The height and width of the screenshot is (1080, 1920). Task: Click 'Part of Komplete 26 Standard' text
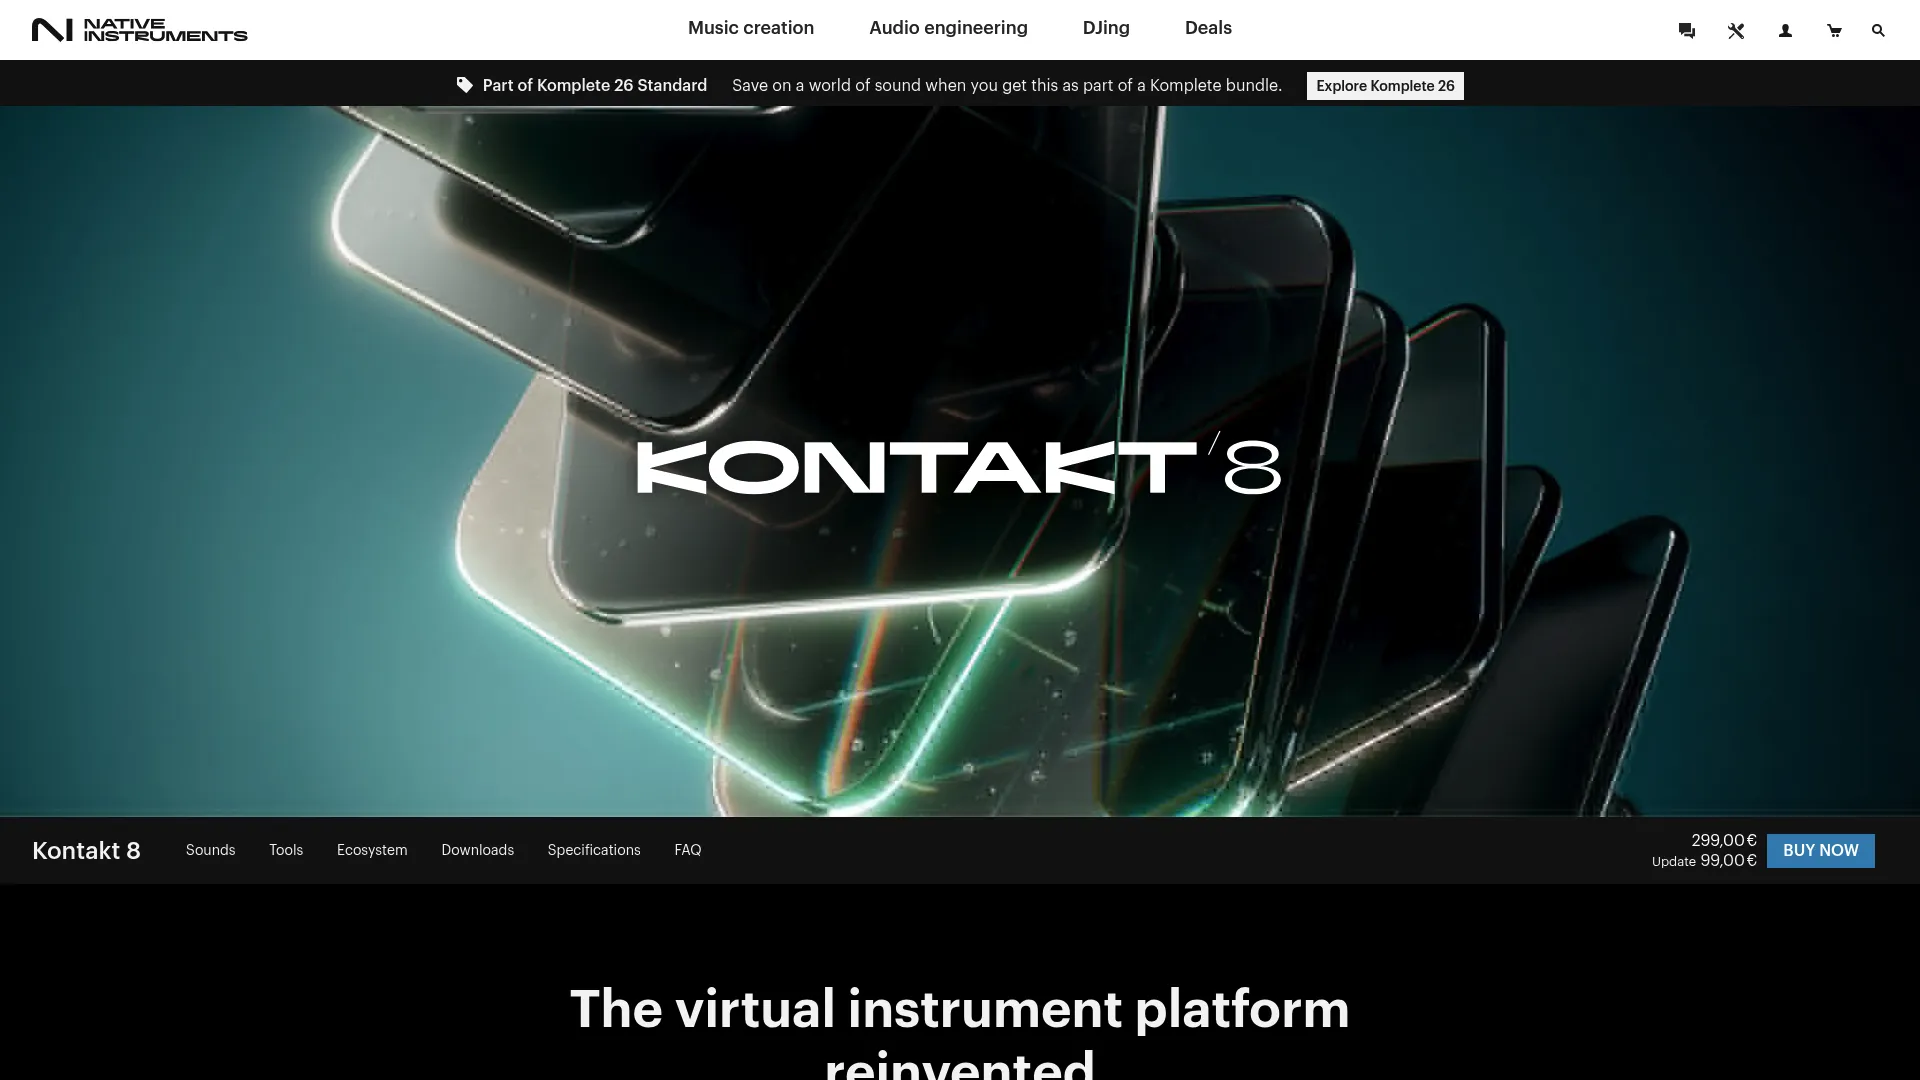coord(594,85)
